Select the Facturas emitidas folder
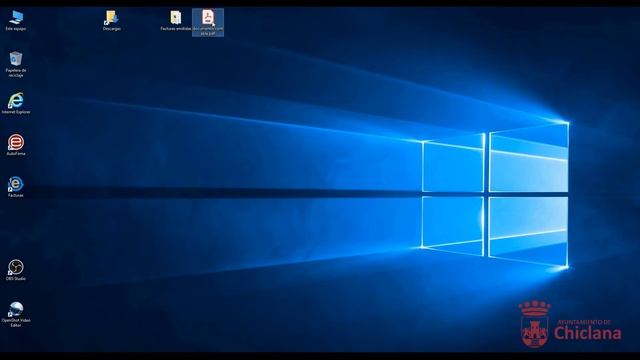This screenshot has height=360, width=640. (x=176, y=20)
